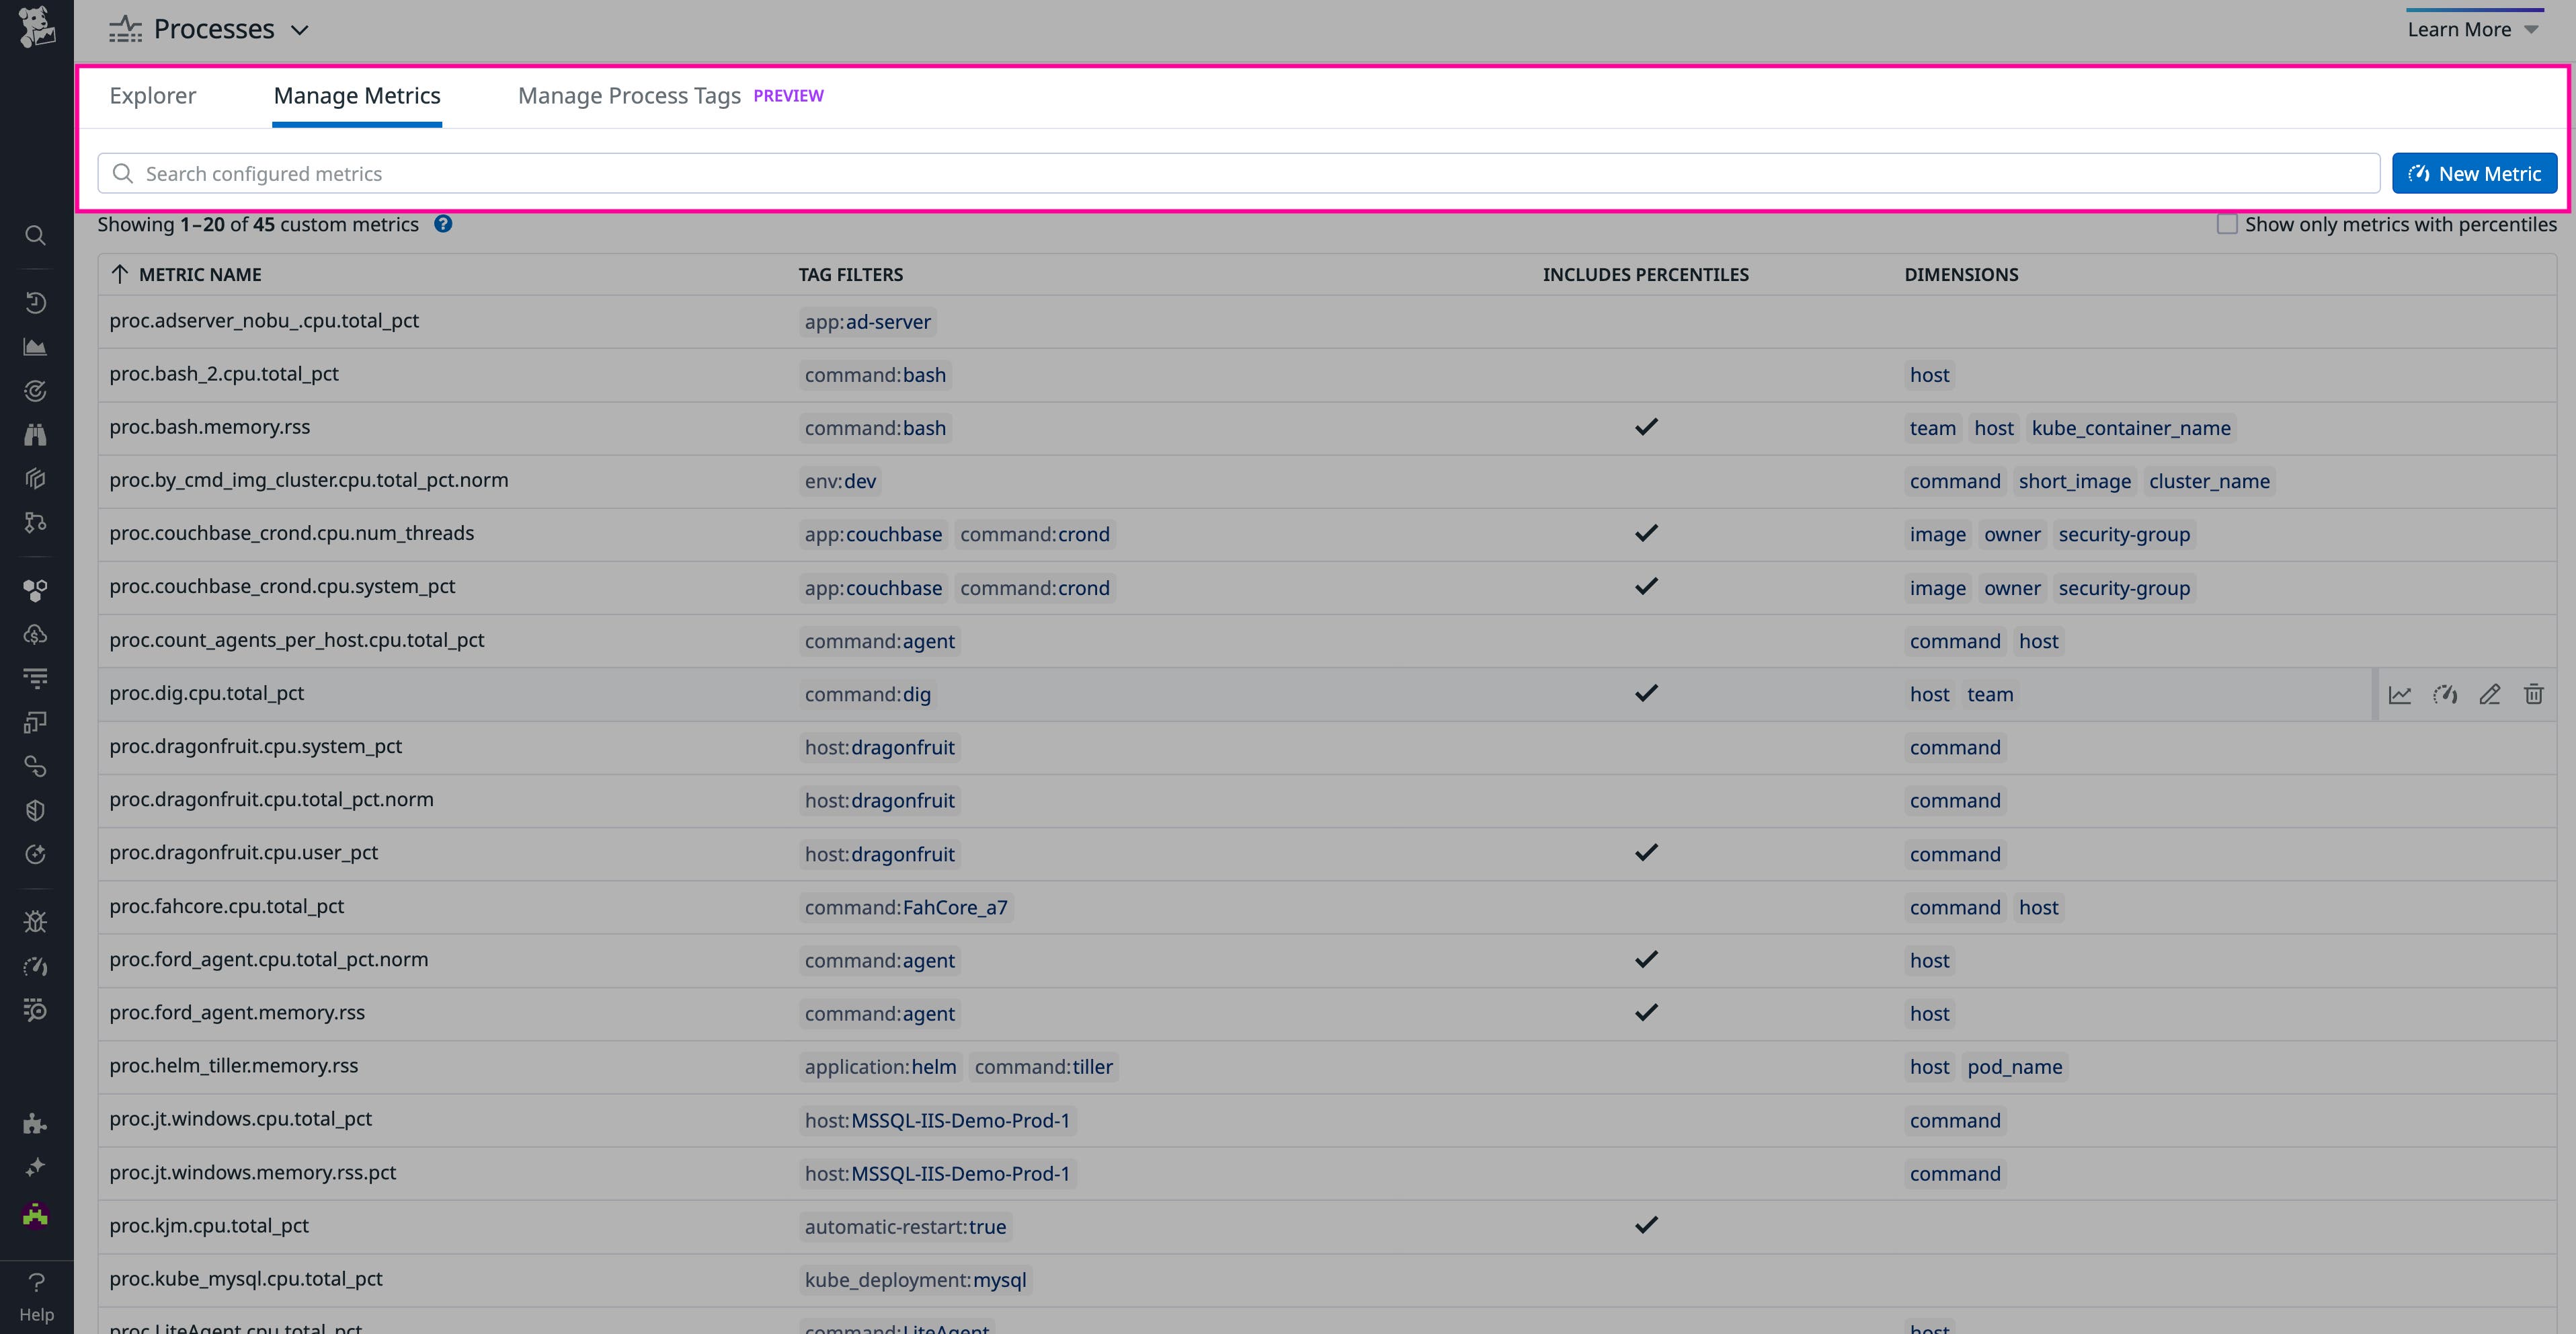Edit the proc.dig.cpu.total_pct metric with pencil icon

tap(2489, 694)
